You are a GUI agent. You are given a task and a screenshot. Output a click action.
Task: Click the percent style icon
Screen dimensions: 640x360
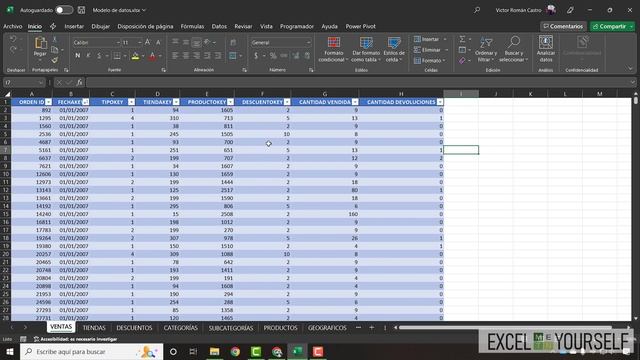pos(273,56)
